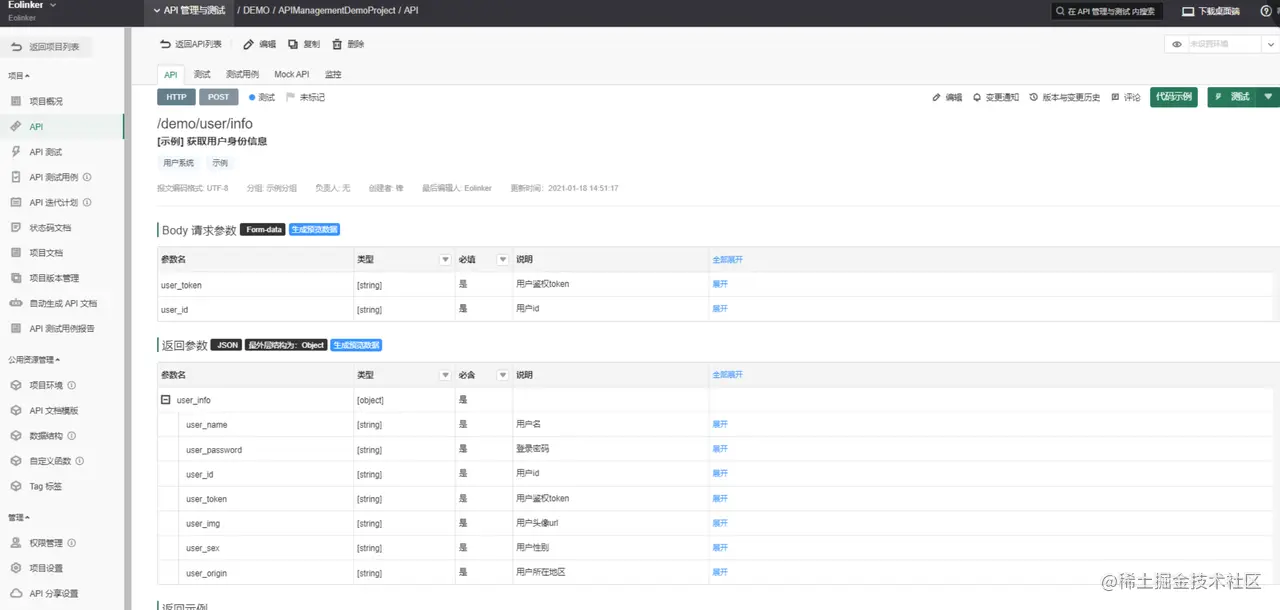The height and width of the screenshot is (610, 1280).
Task: Open 必填 filter dropdown in request parameters table
Action: click(x=503, y=260)
